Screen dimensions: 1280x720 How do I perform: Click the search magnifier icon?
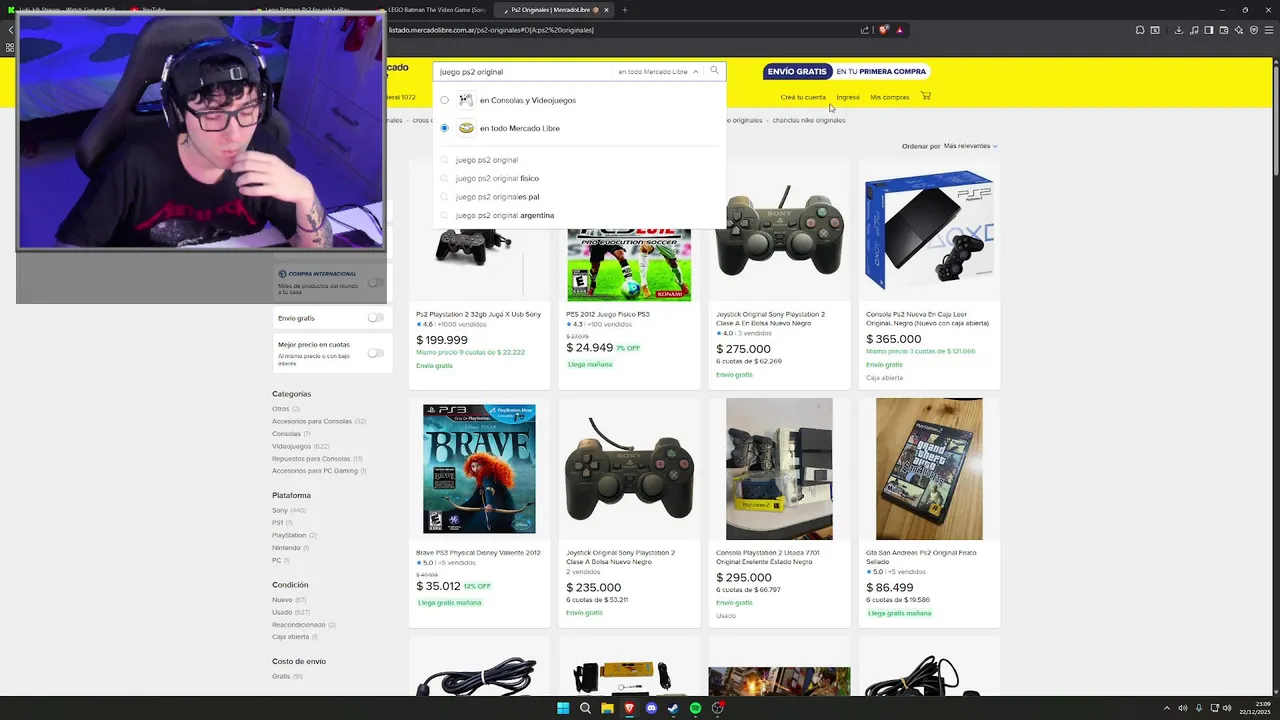pos(714,71)
